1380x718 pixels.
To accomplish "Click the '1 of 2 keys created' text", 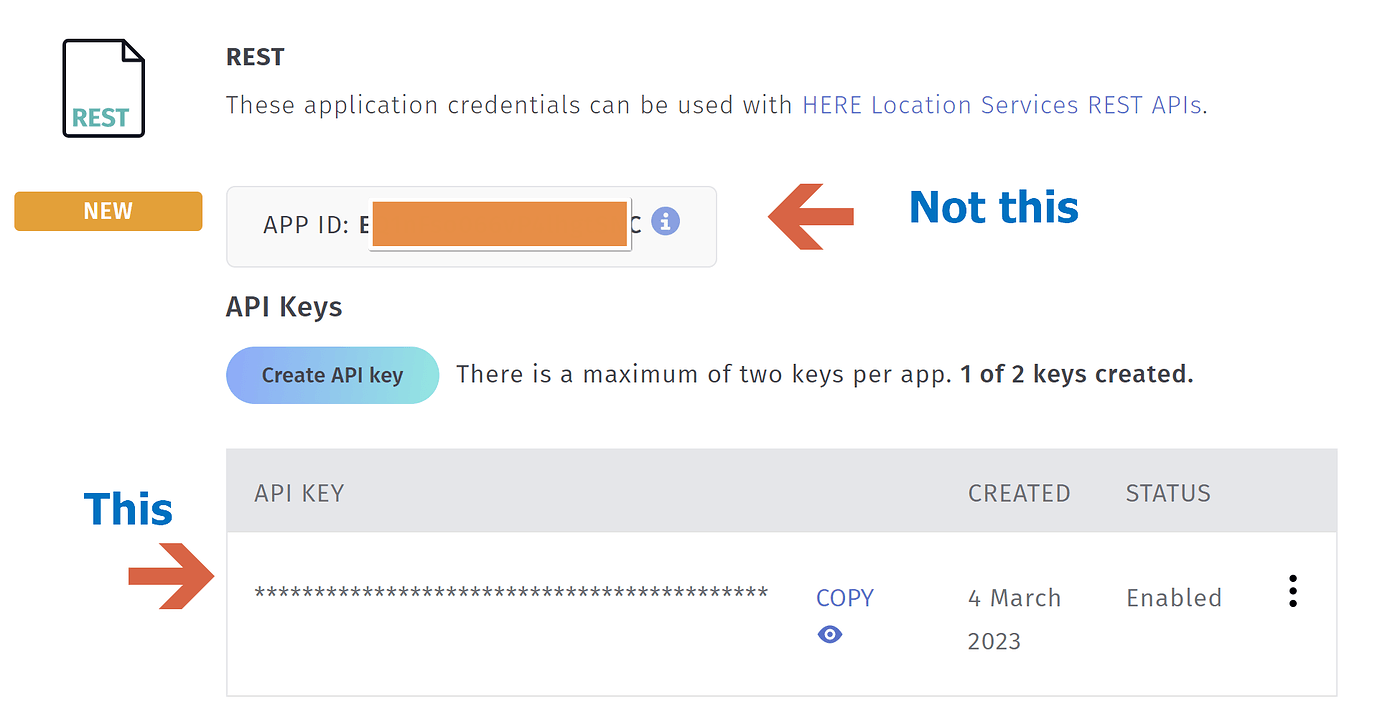I will [1080, 373].
